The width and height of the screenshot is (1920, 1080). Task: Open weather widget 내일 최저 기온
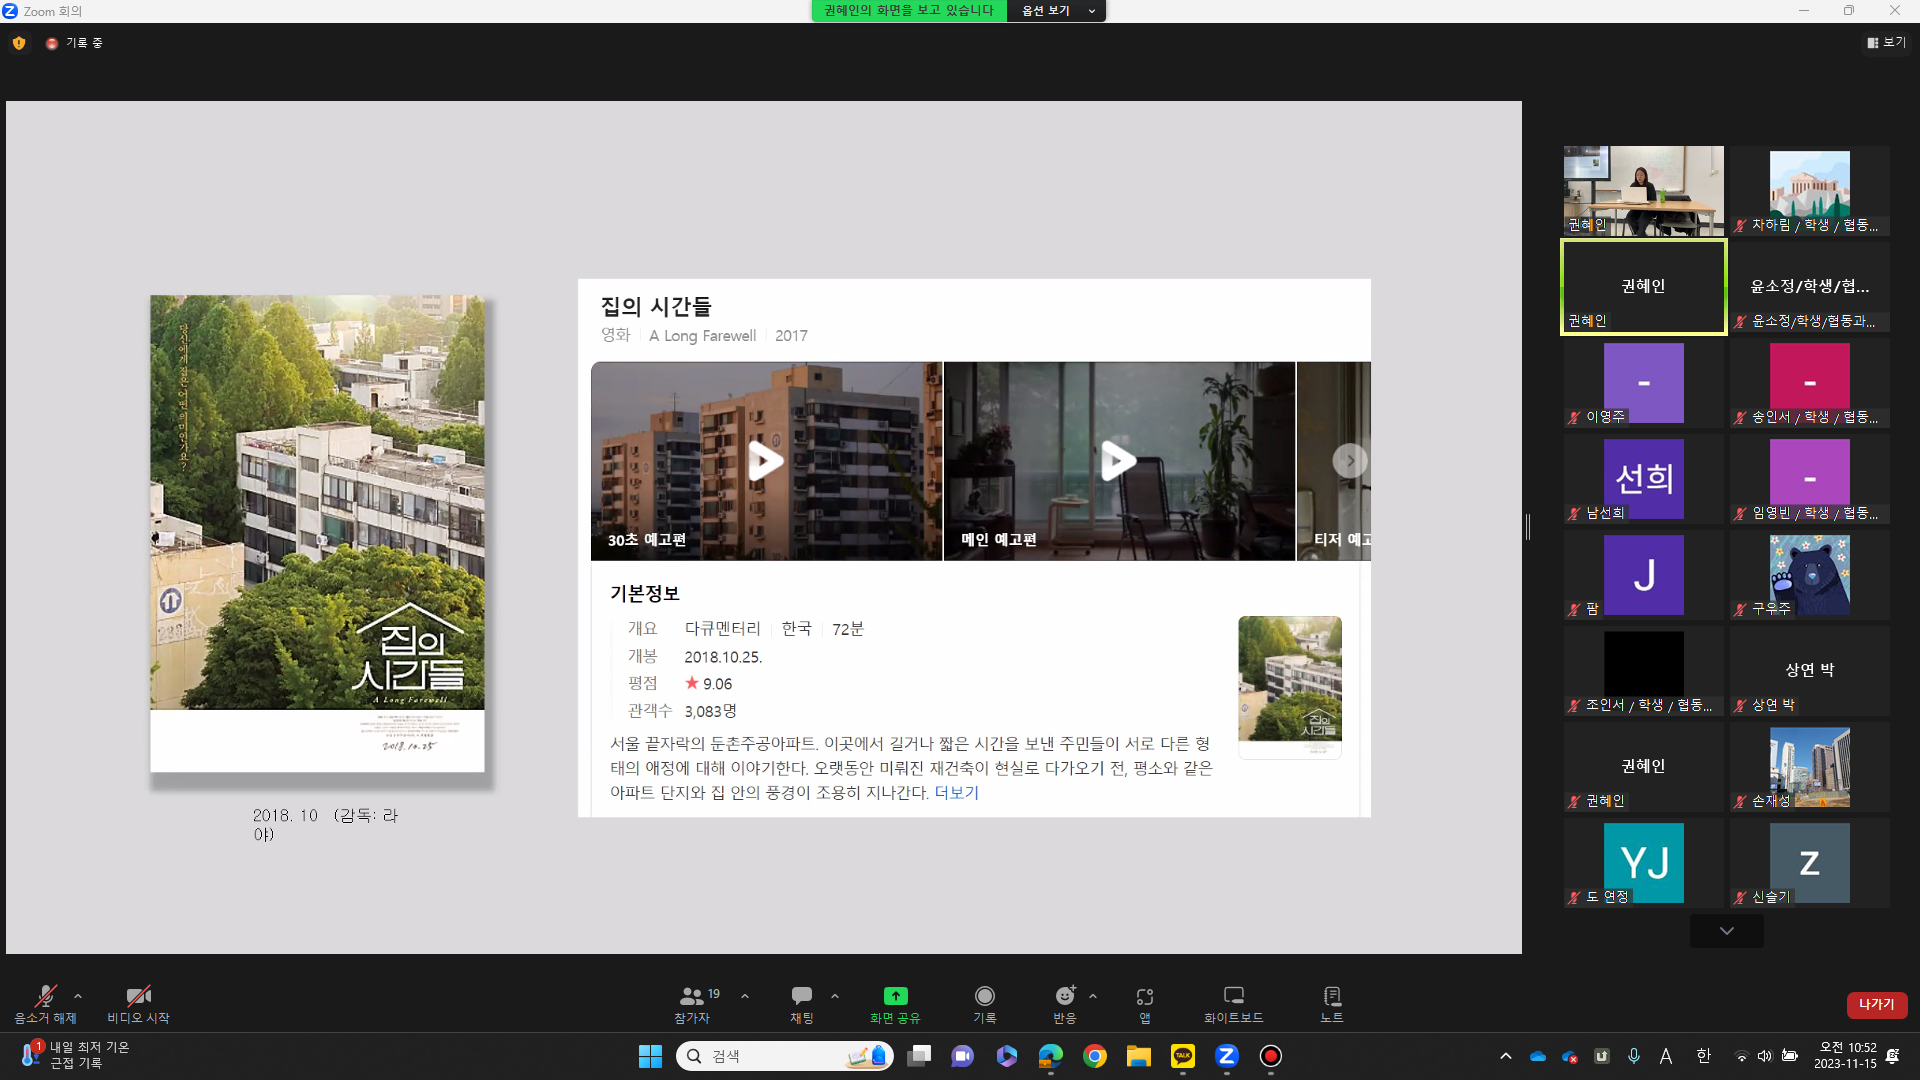pos(75,1056)
